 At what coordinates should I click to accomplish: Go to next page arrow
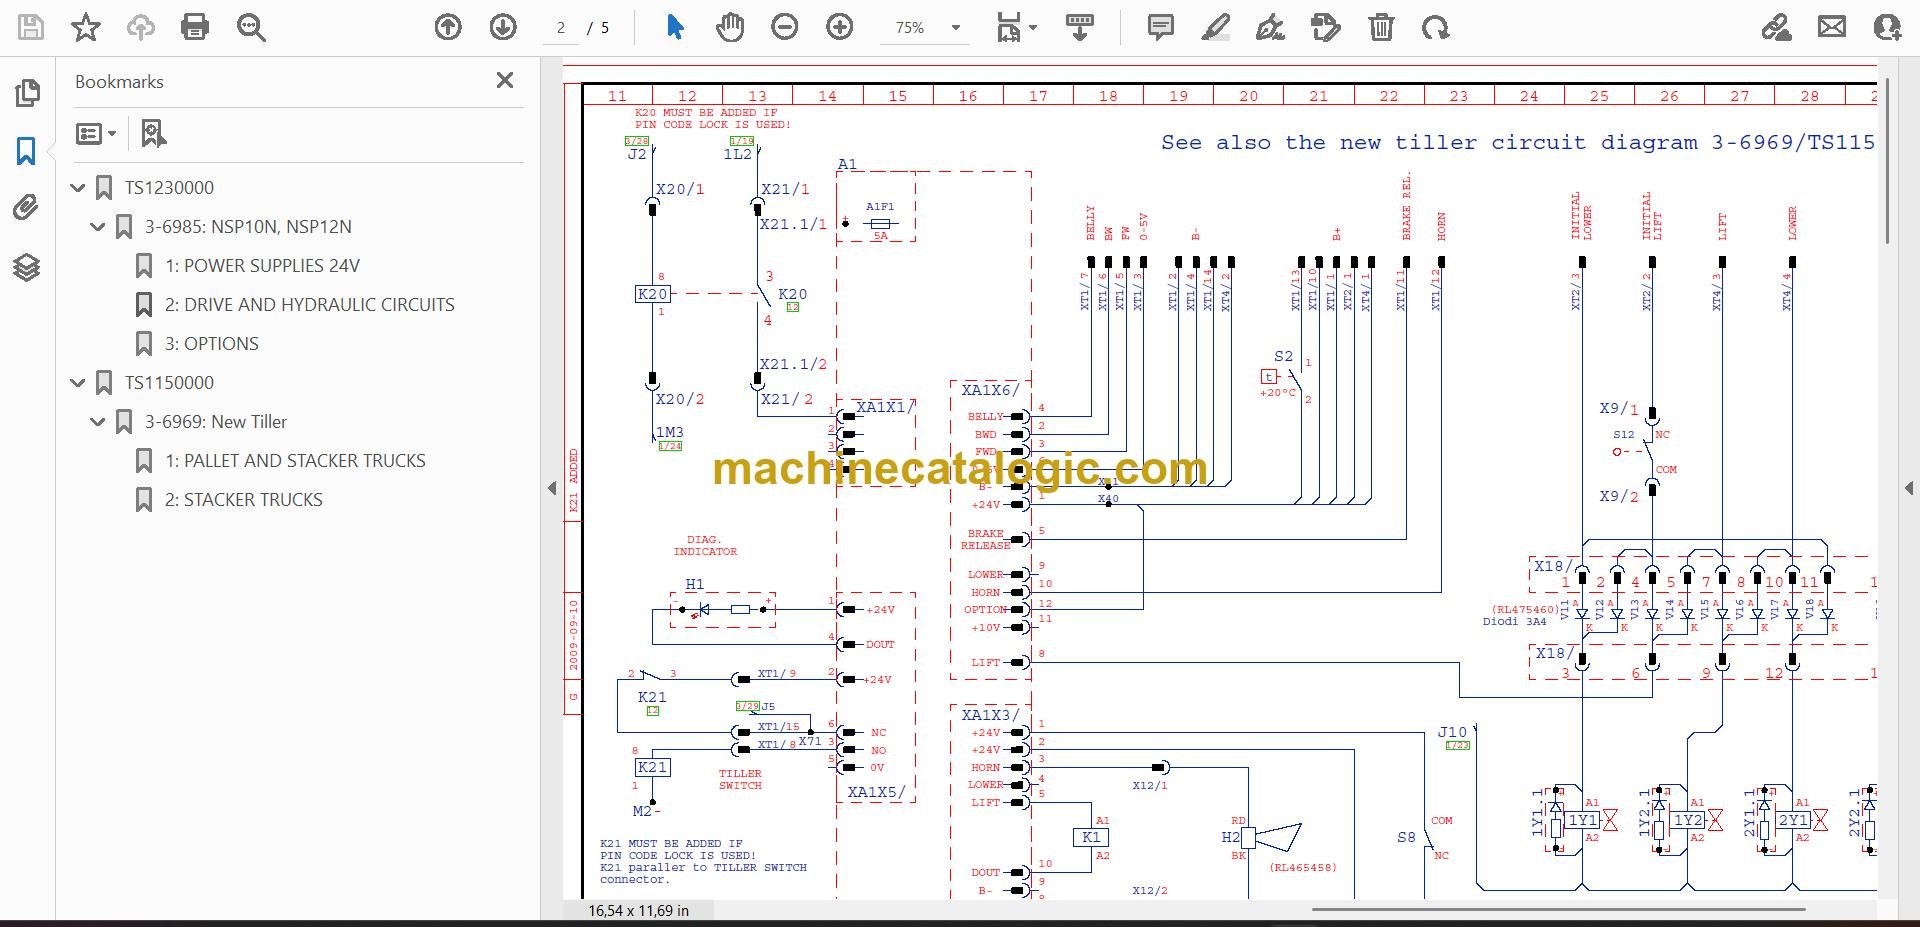coord(503,27)
